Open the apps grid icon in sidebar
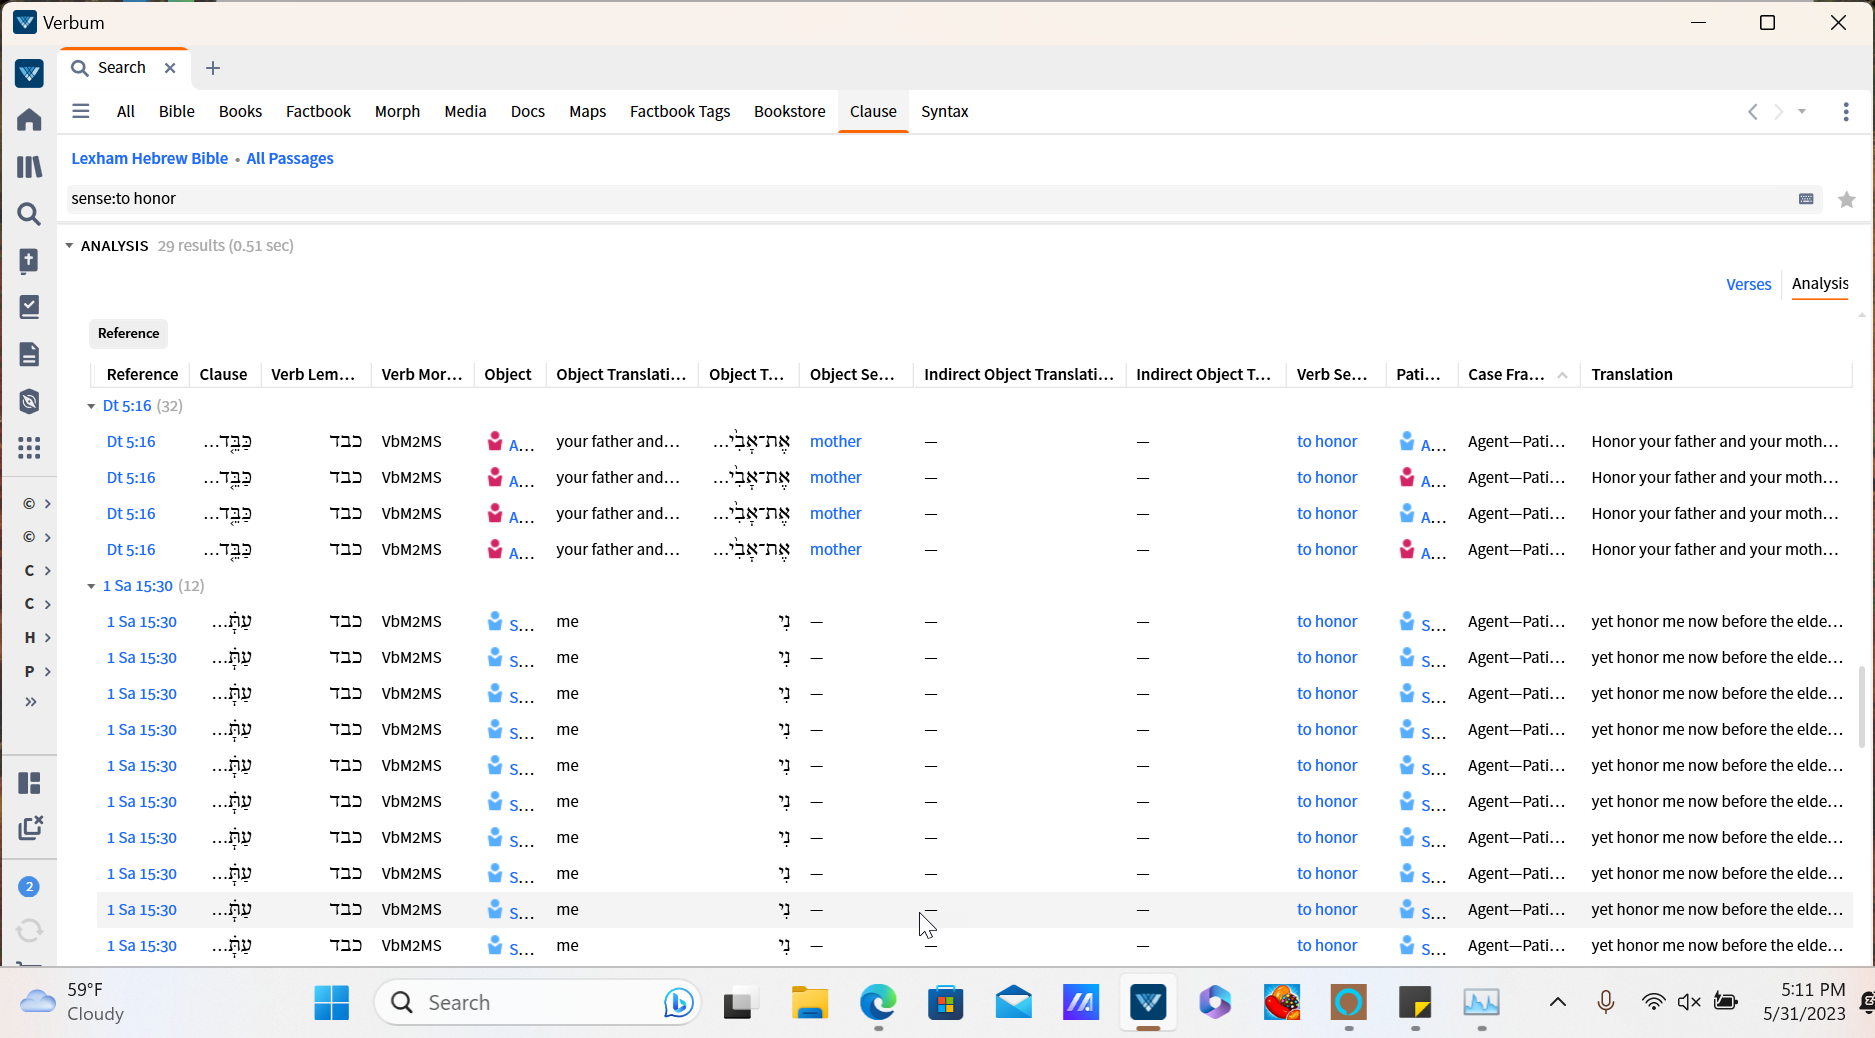This screenshot has width=1875, height=1038. coord(29,448)
